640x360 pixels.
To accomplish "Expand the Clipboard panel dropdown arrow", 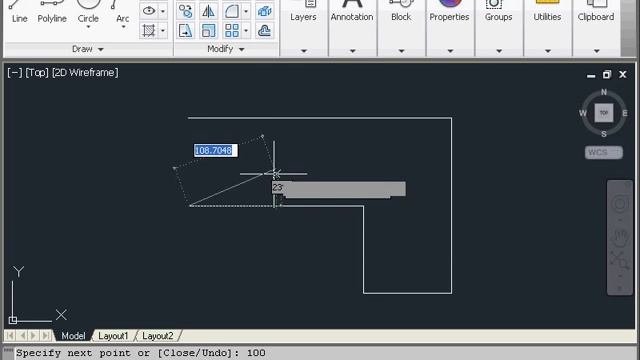I will click(x=596, y=51).
